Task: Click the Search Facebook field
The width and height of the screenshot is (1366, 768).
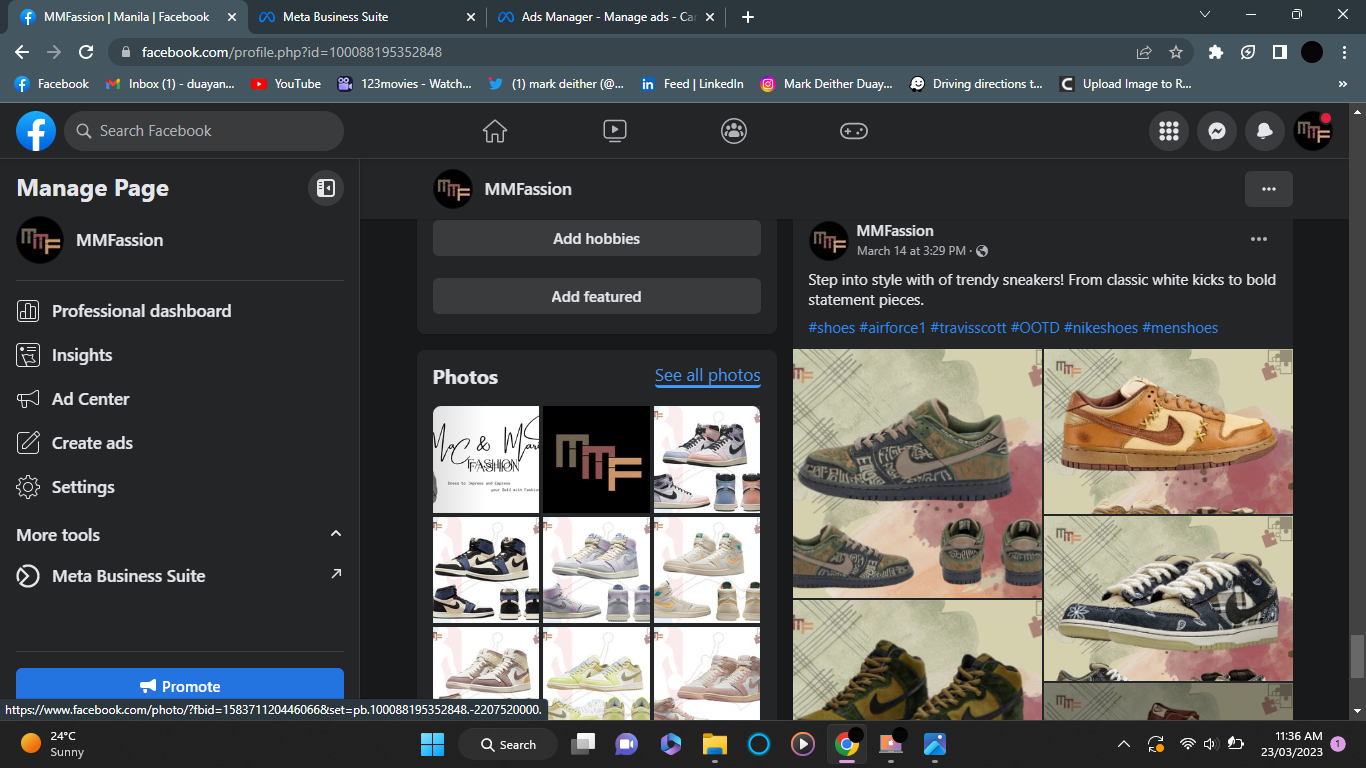Action: coord(204,131)
